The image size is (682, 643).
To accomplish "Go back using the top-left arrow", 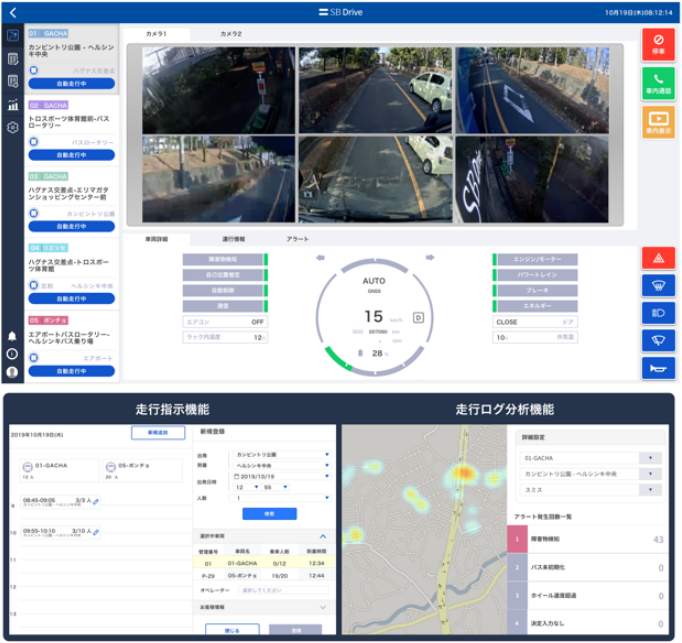I will coord(13,13).
